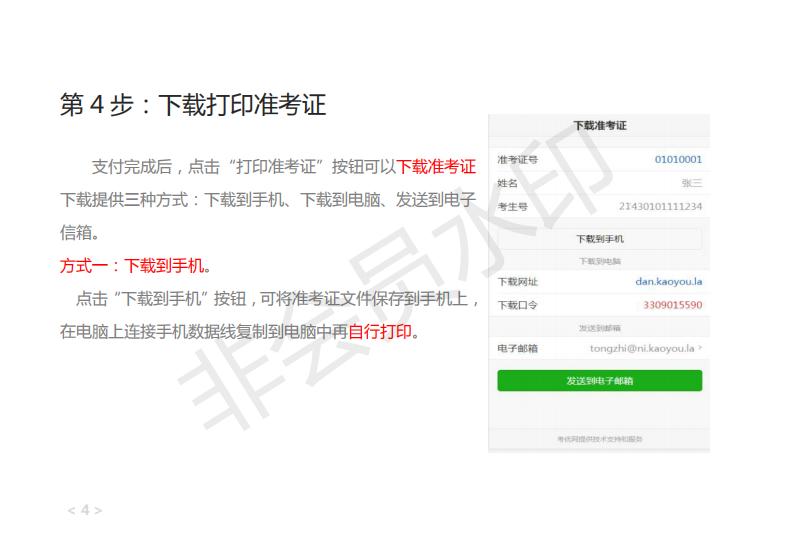Expand the 电子邮箱 row chevron arrow
Image resolution: width=793 pixels, height=559 pixels.
click(700, 348)
